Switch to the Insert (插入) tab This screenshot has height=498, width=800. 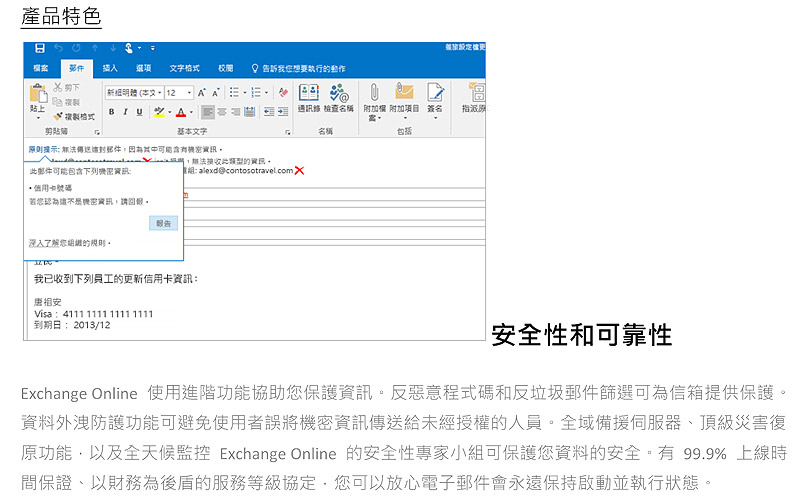tap(110, 68)
